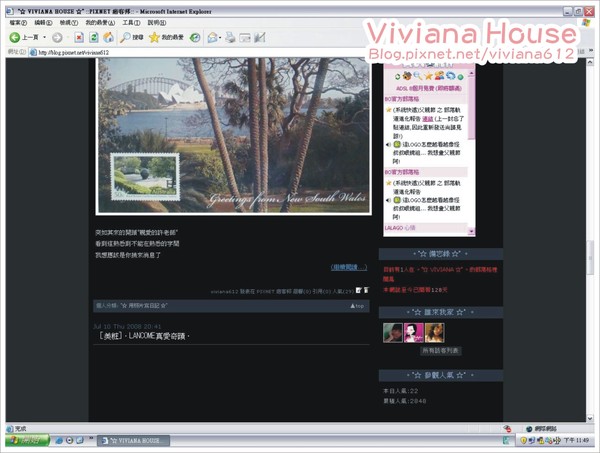Open the 我的最愛(A) Favorites menu
Screen dimensions: 600x453
[x=100, y=23]
